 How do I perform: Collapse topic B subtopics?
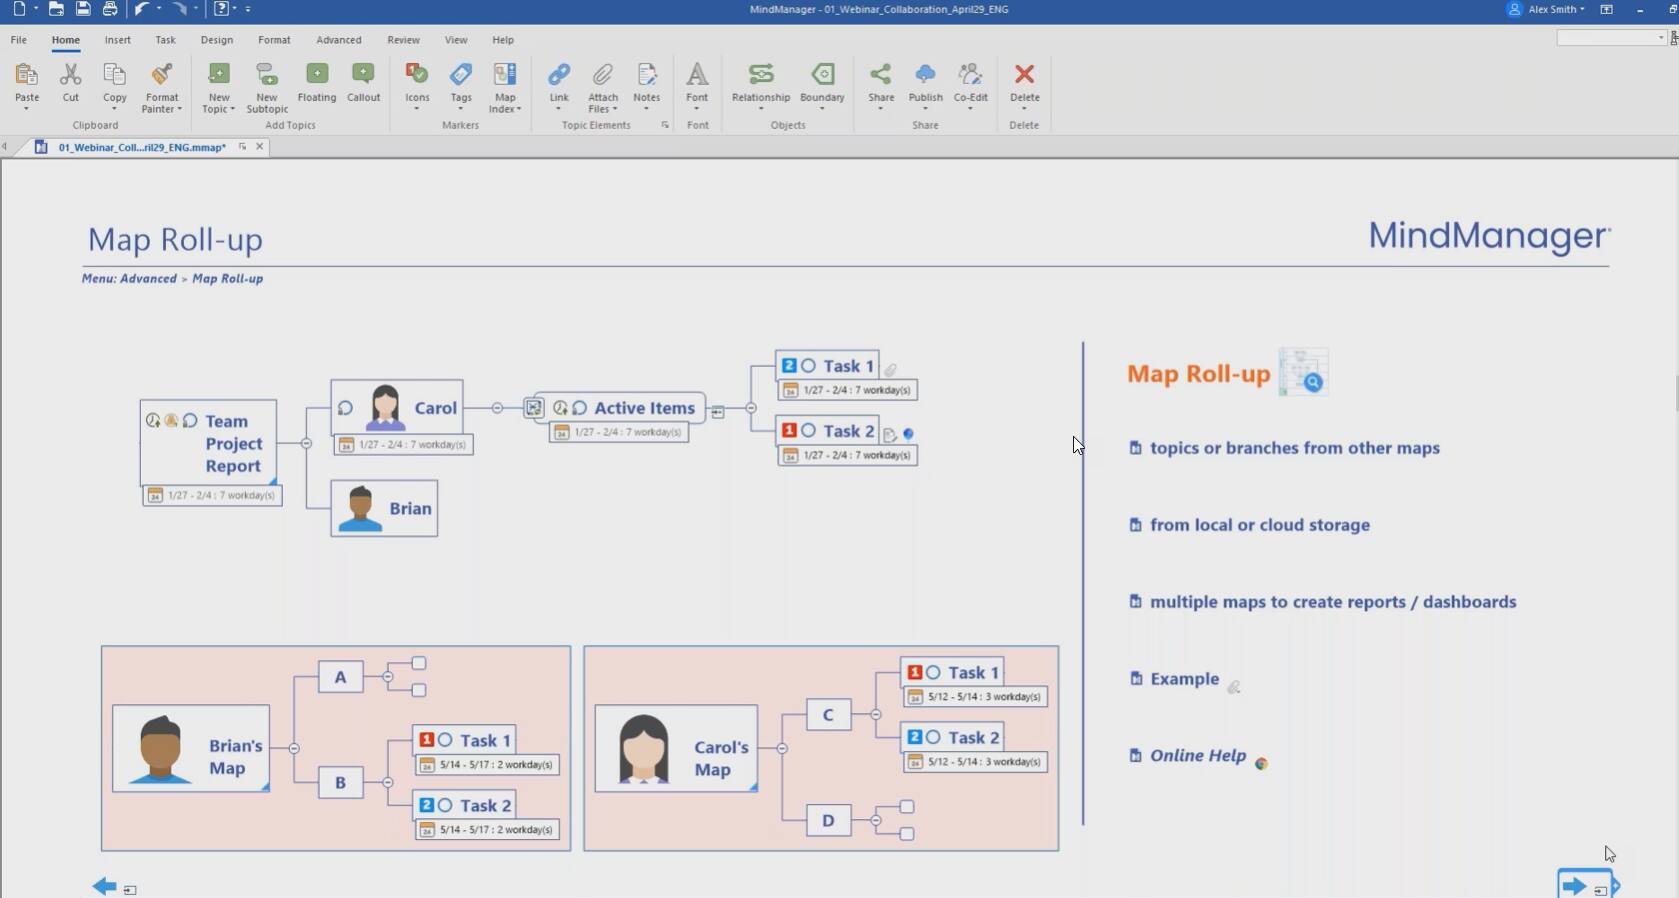(x=387, y=782)
